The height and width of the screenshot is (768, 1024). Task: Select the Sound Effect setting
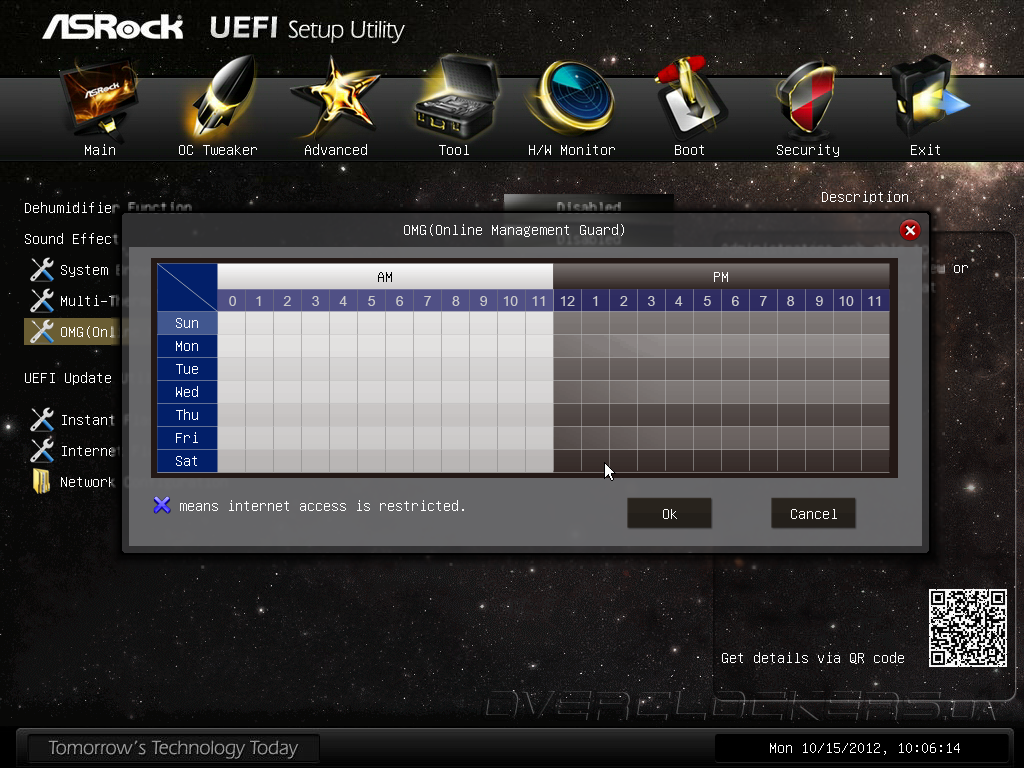click(71, 239)
